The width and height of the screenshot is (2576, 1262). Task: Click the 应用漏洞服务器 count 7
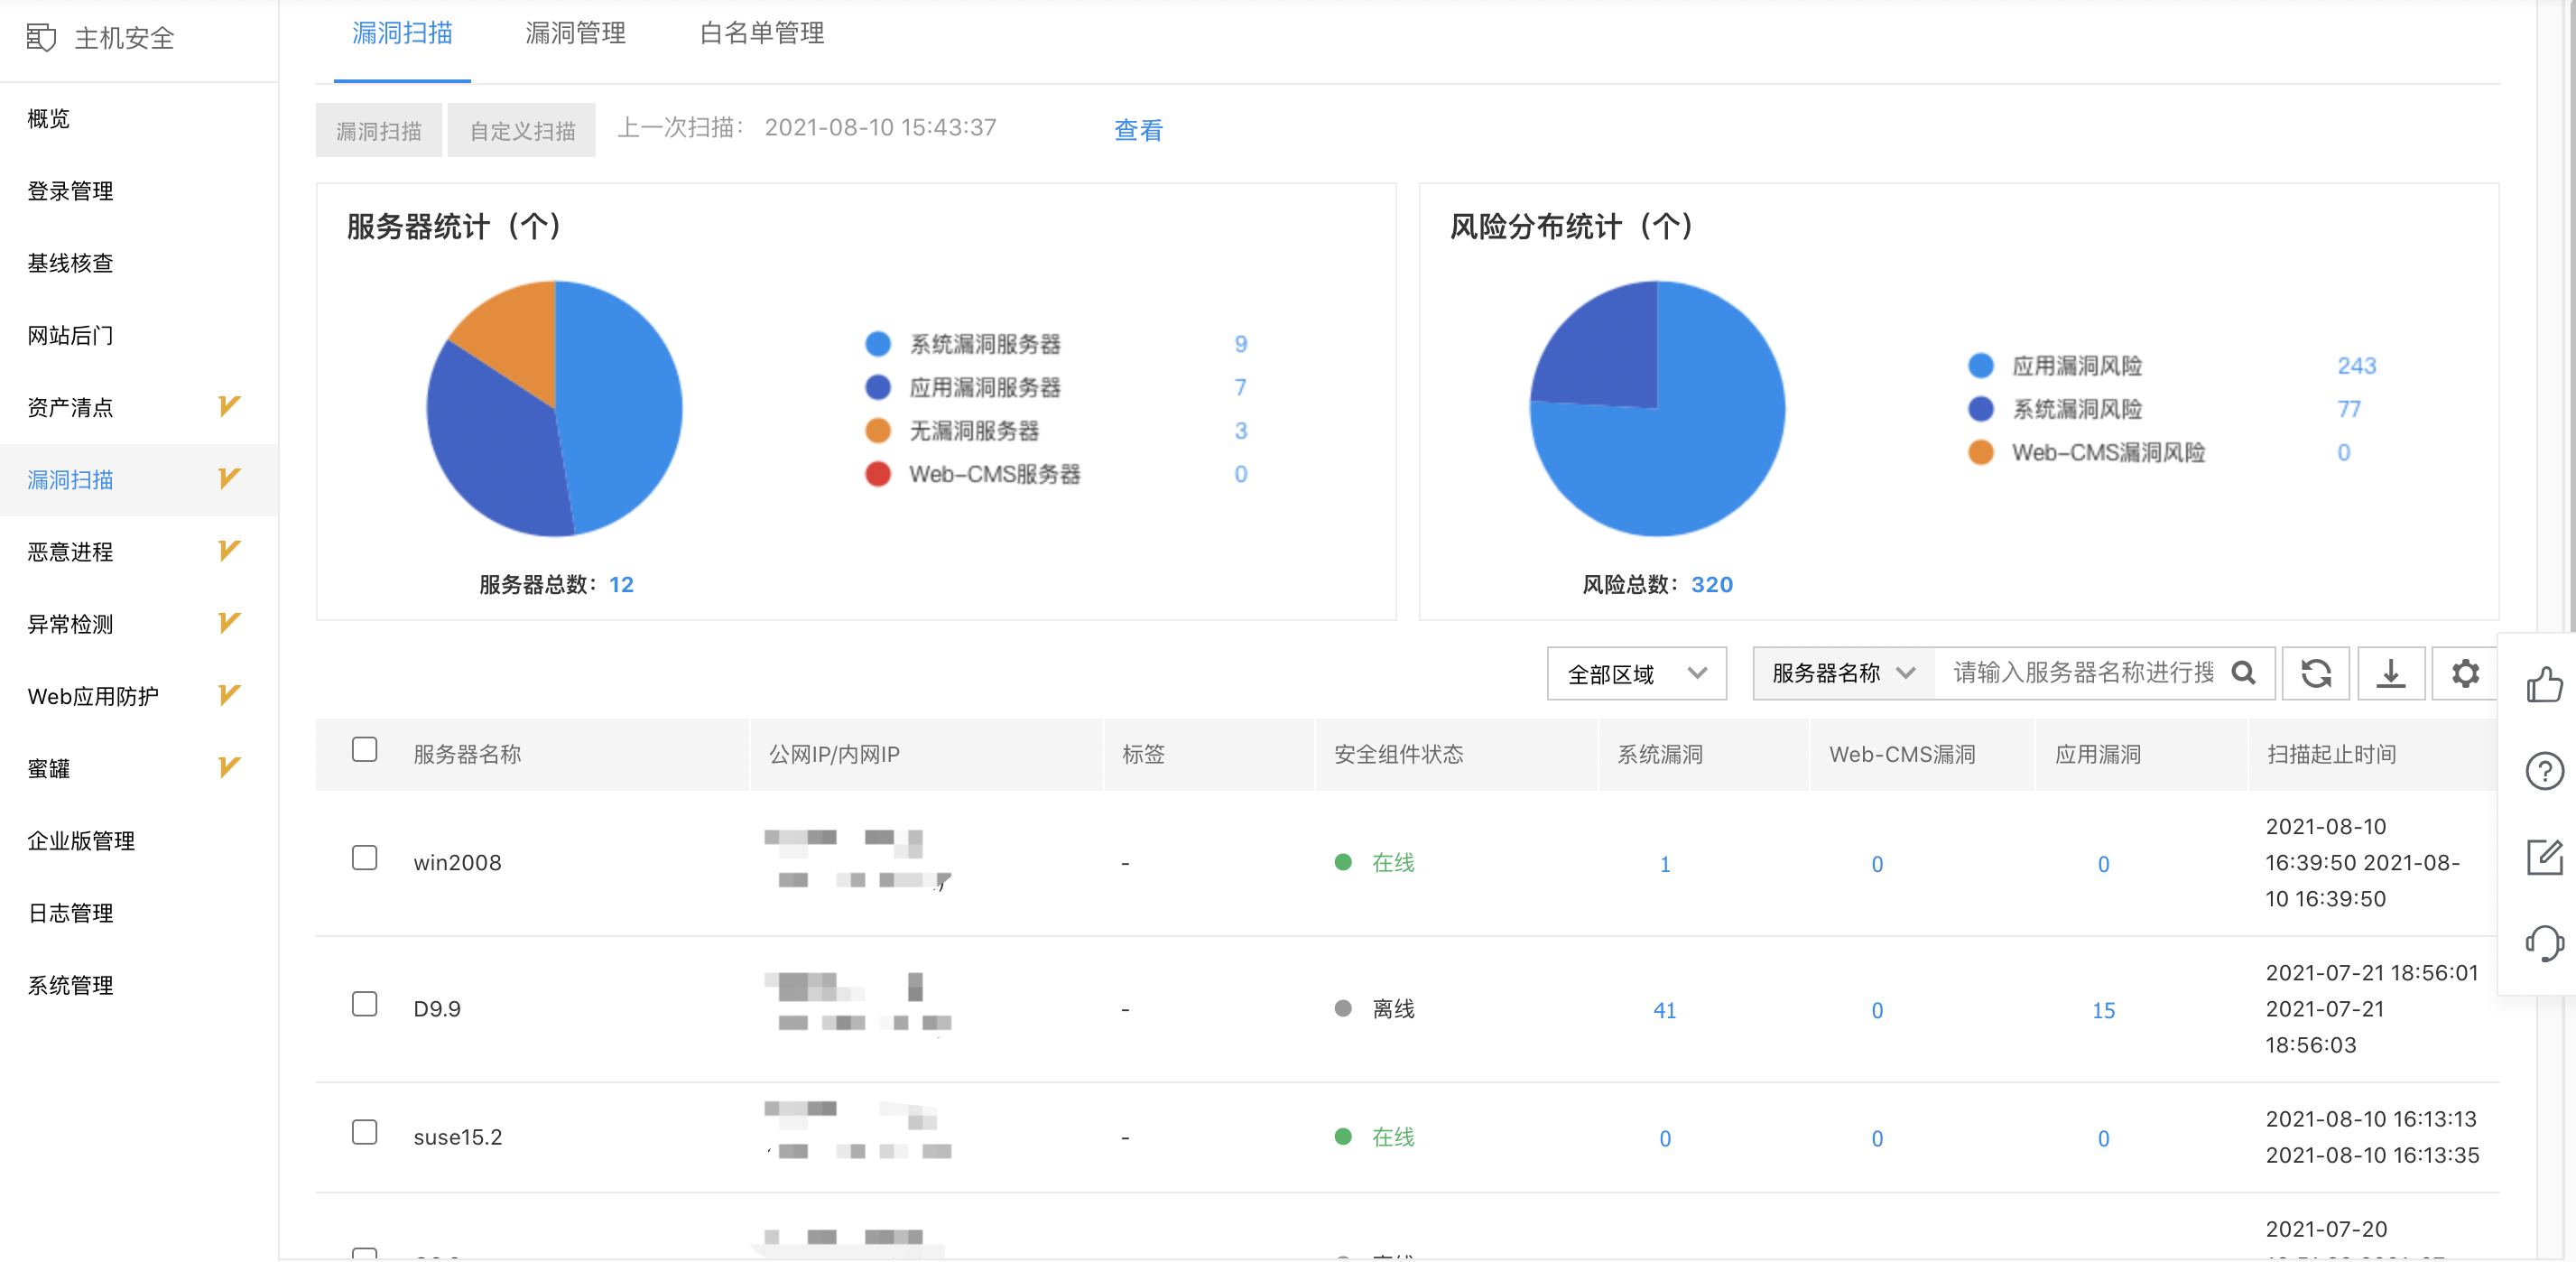[1240, 387]
